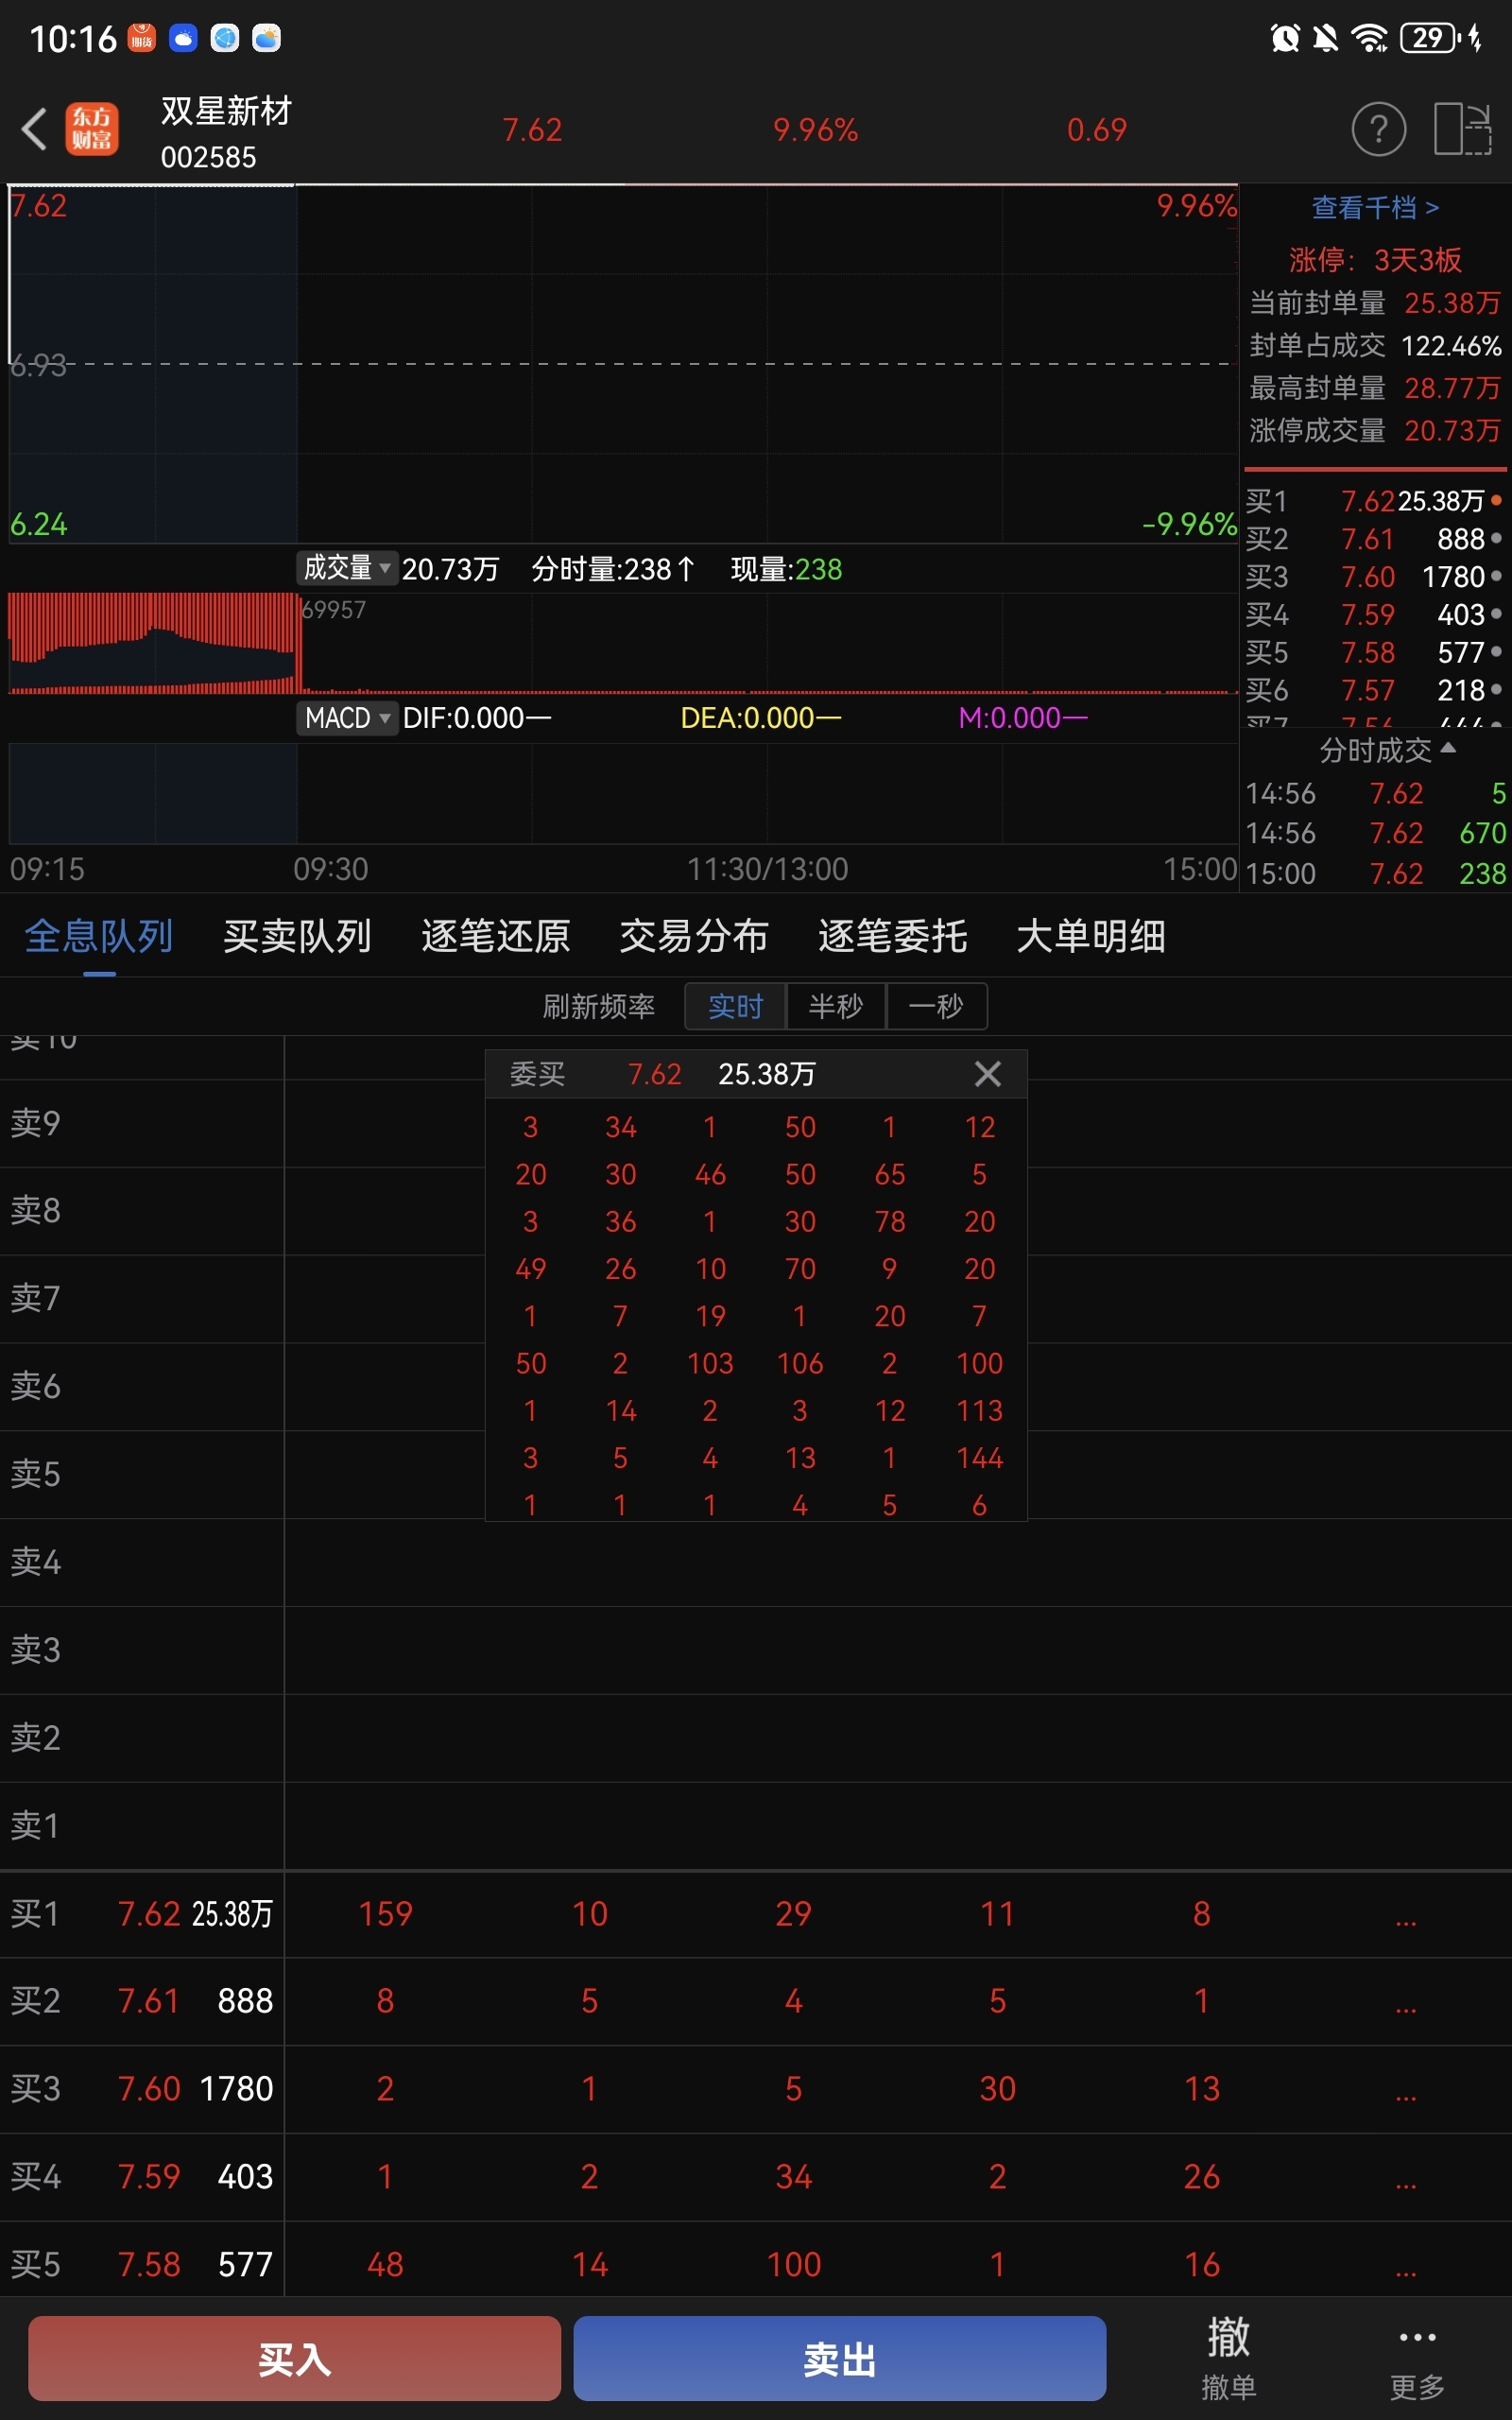This screenshot has width=1512, height=2420.
Task: Select 卖5 row label
Action: [36, 1474]
